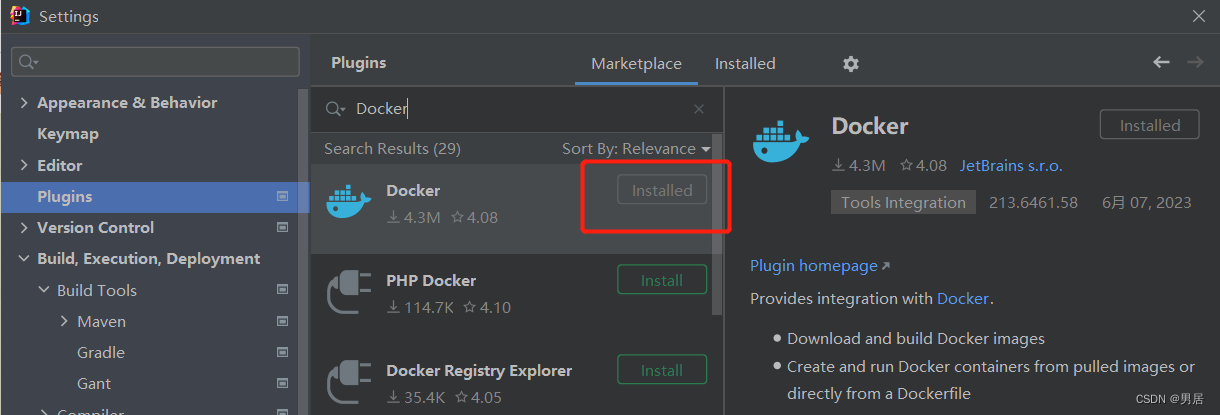Click the PHP Docker plug icon
The image size is (1220, 415).
pos(349,291)
